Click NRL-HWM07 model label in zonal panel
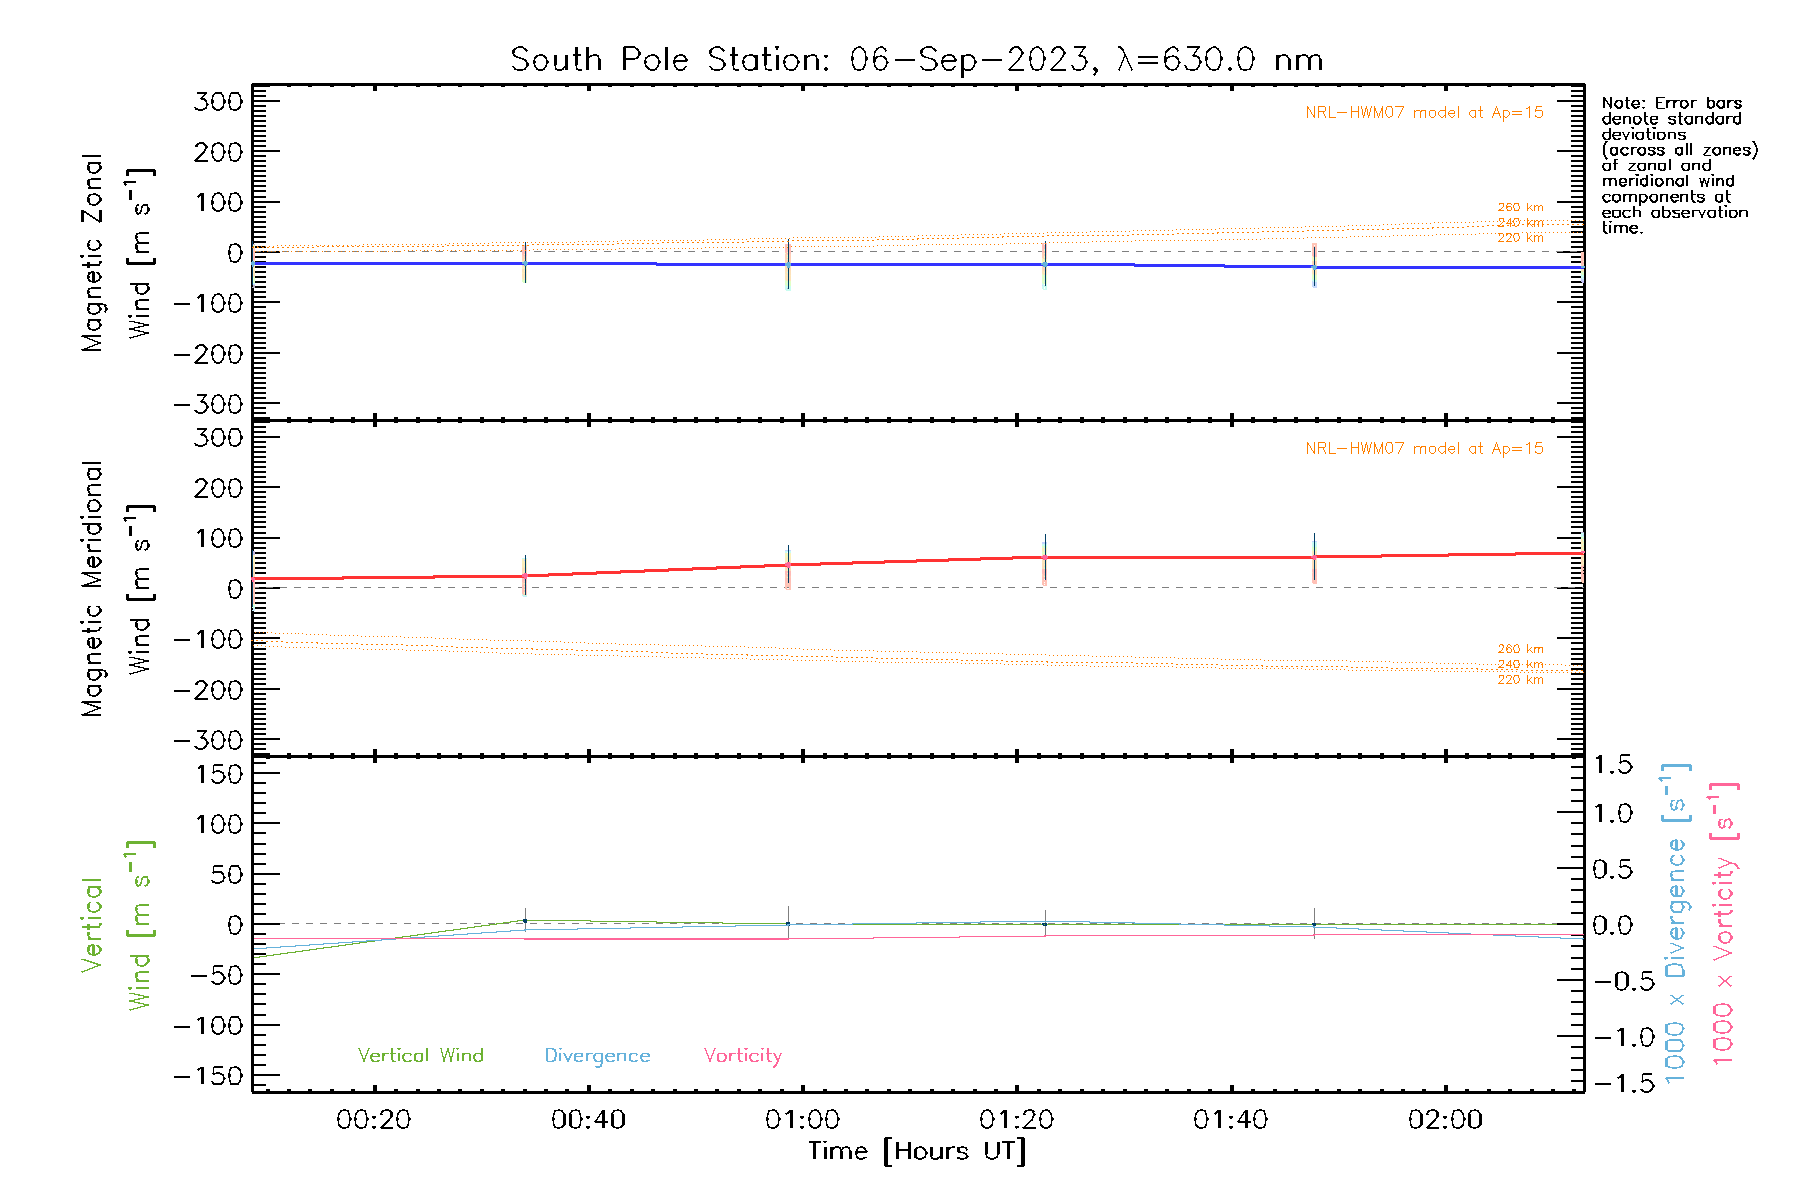Image resolution: width=1800 pixels, height=1200 pixels. 1423,113
